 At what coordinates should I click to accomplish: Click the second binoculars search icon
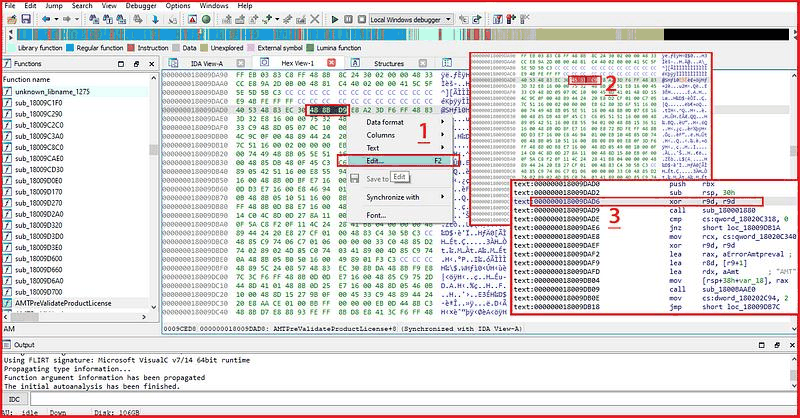point(108,19)
